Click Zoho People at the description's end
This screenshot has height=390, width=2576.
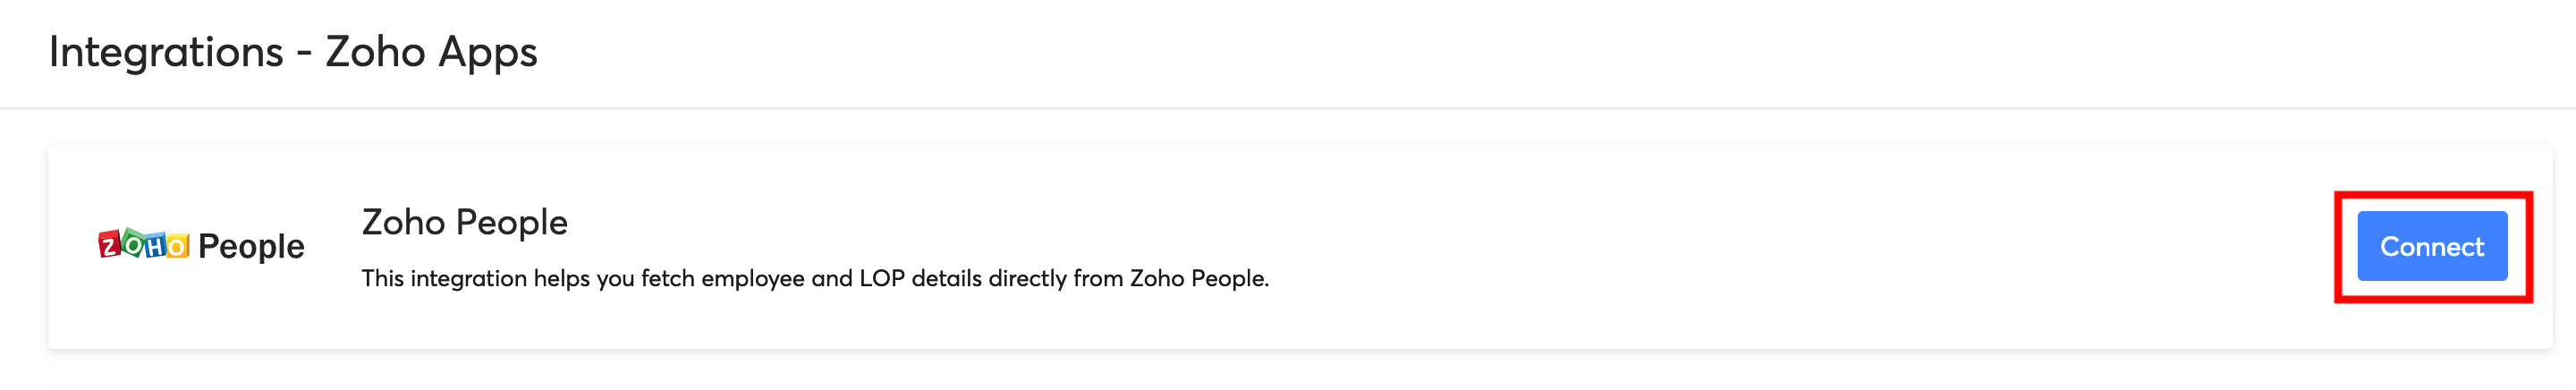click(1198, 278)
